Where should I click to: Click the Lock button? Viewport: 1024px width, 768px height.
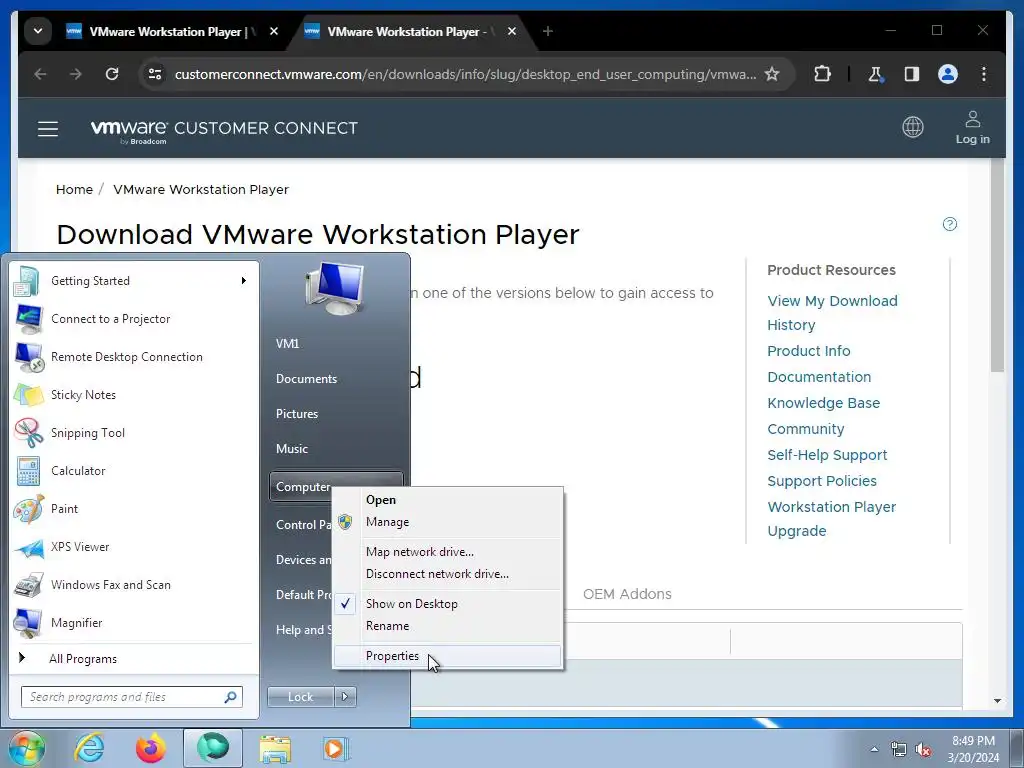click(300, 697)
